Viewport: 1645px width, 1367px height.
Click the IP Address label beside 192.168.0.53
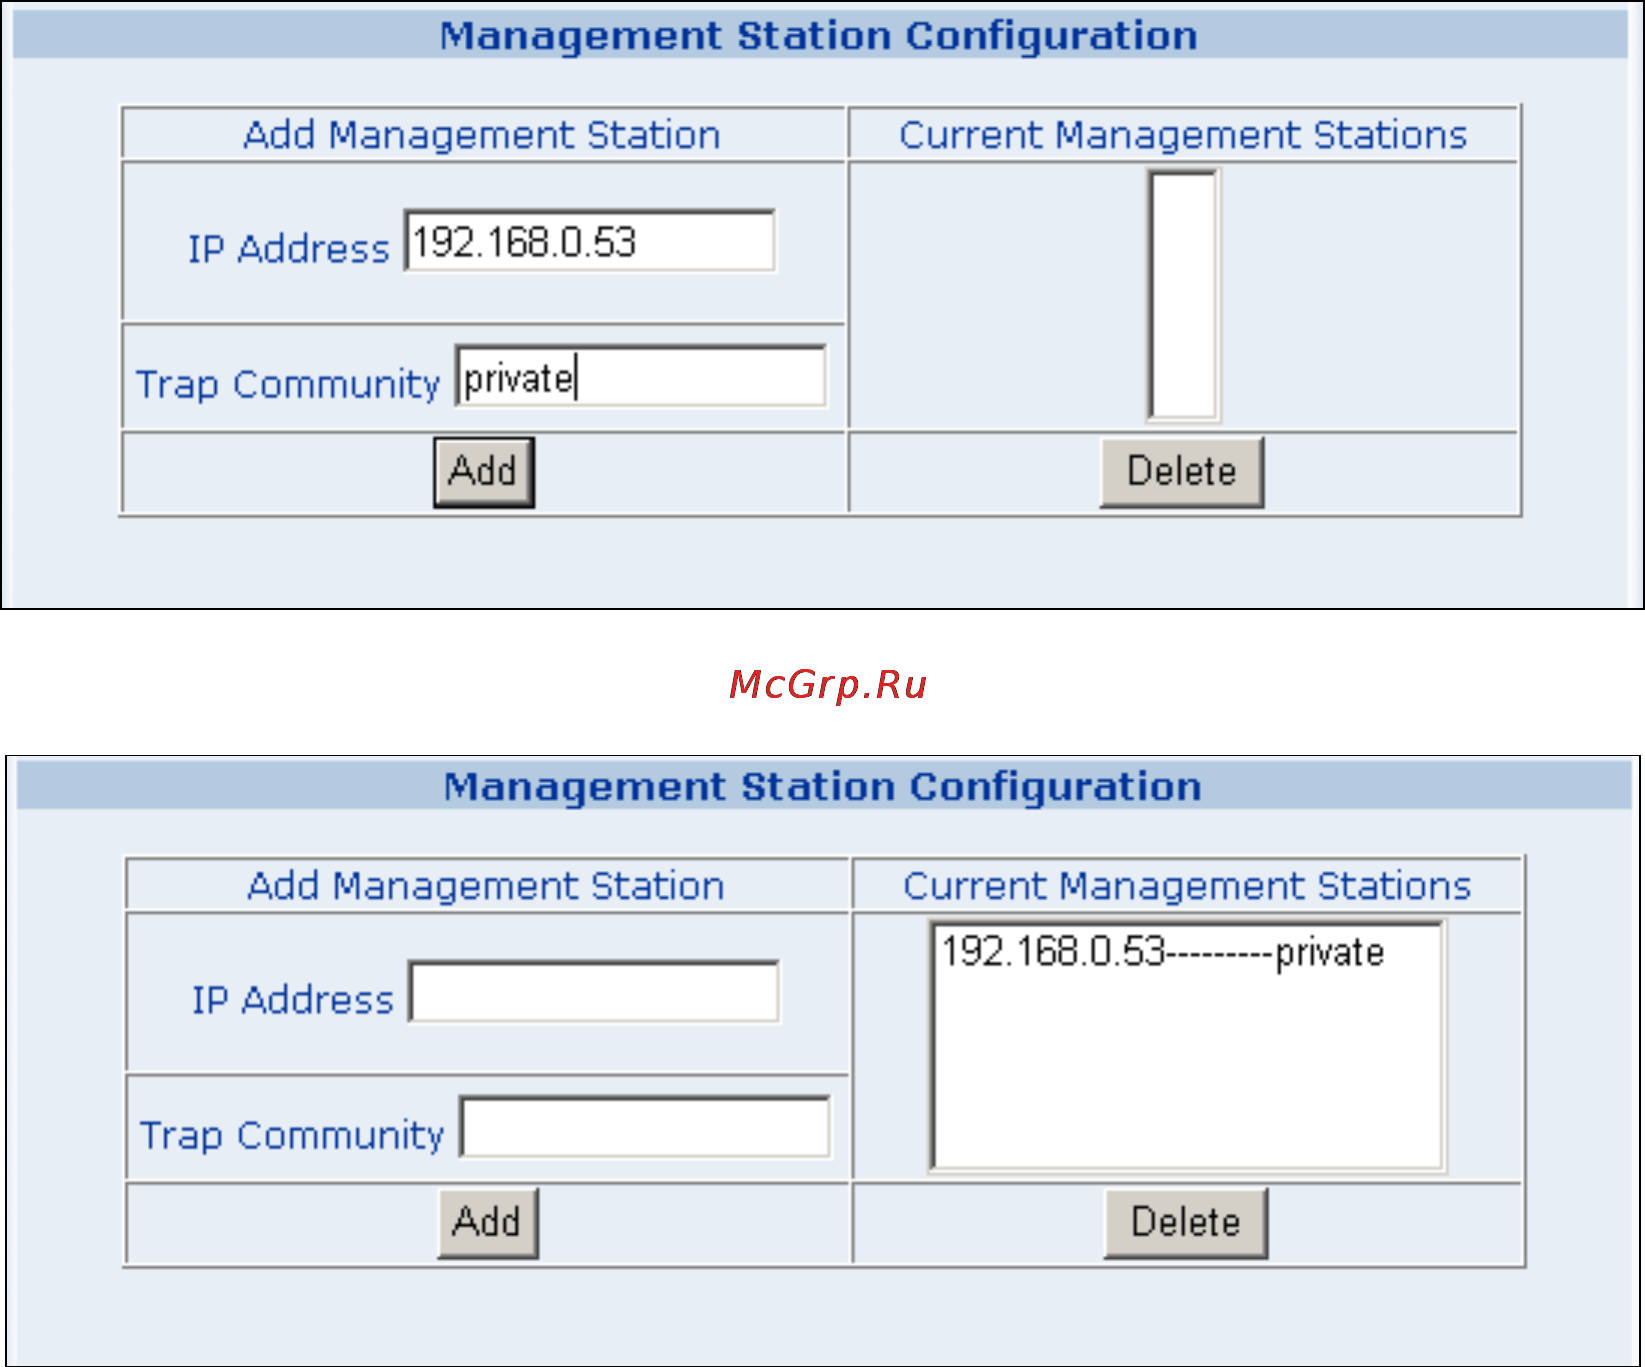pos(289,249)
